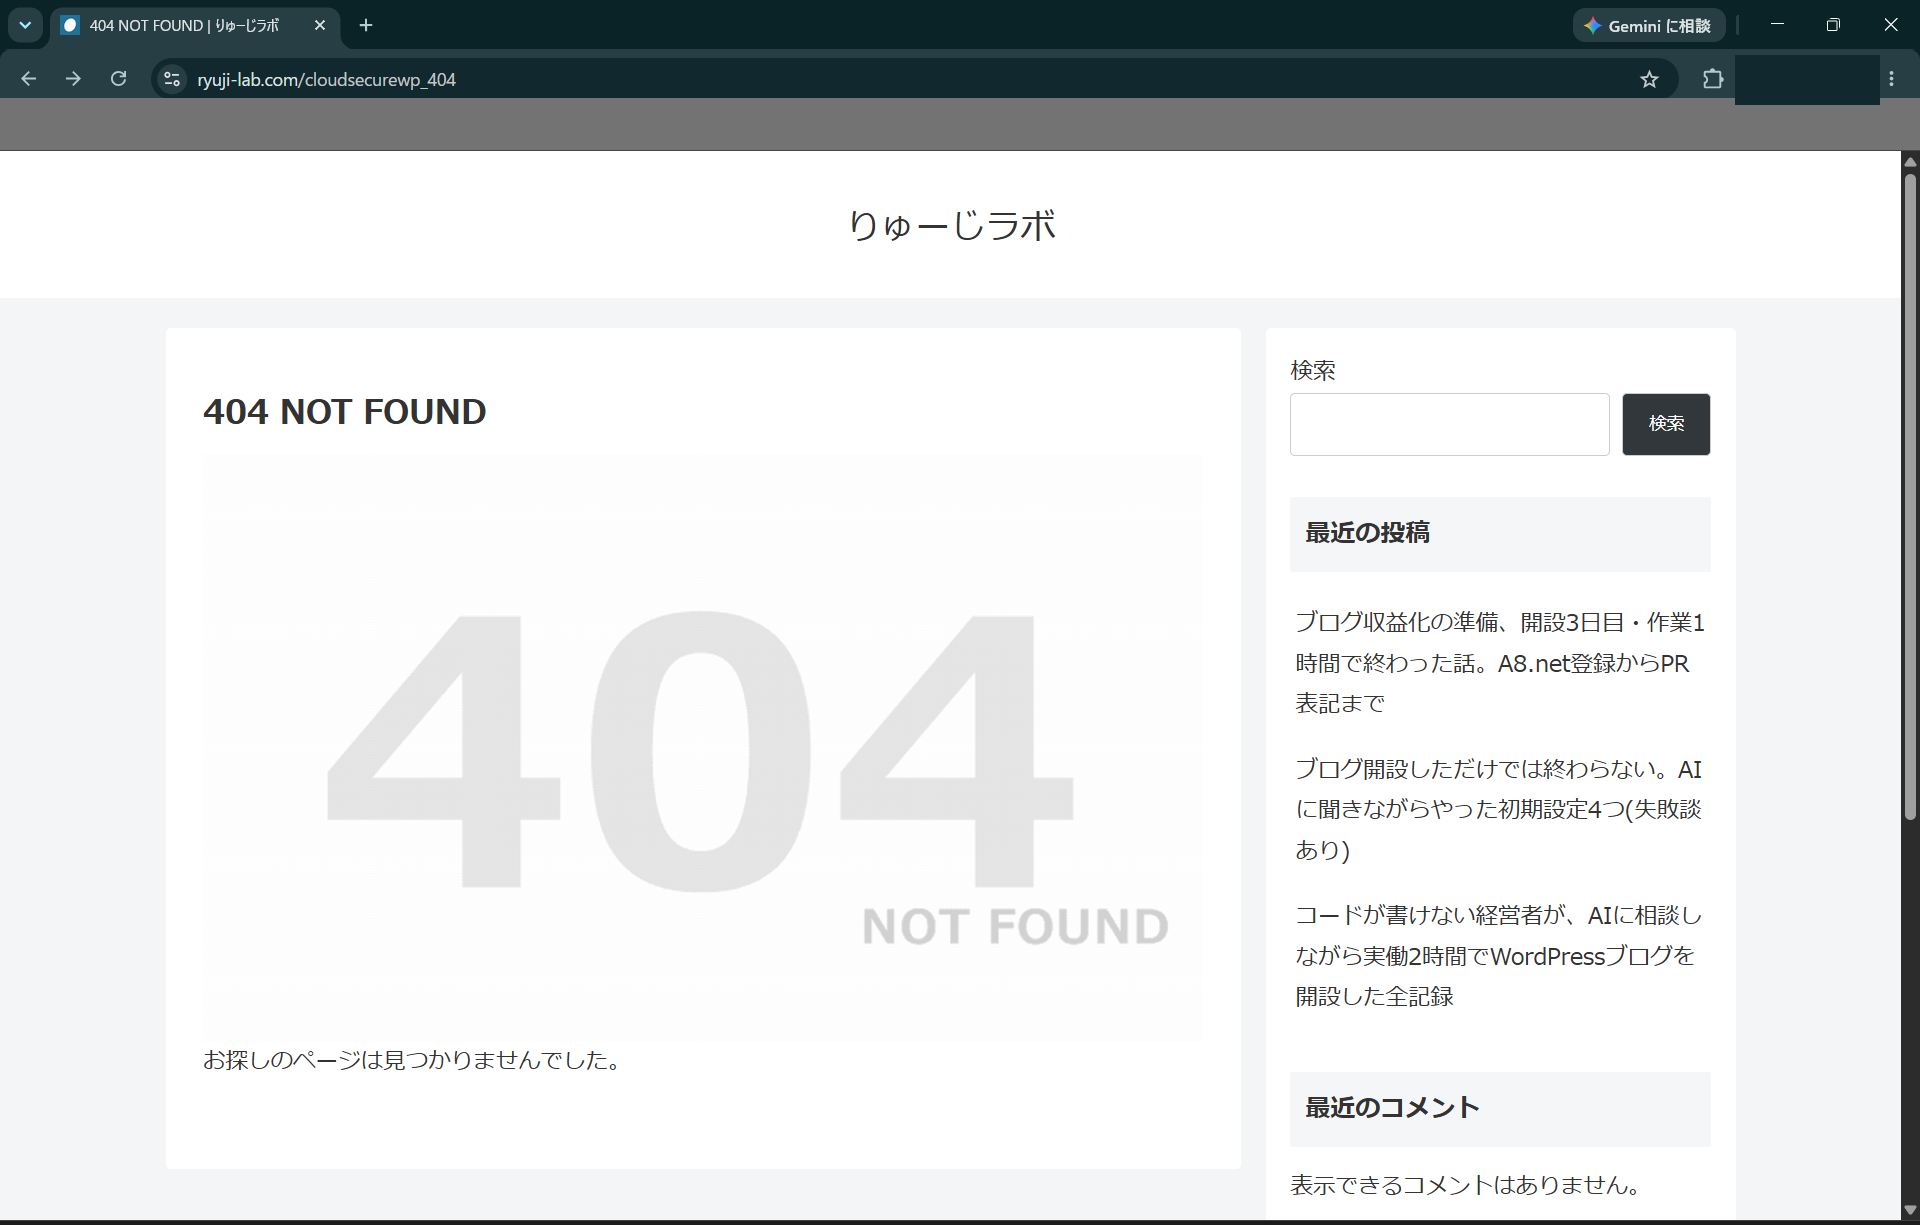Open the りゅーじラボ site title link

click(x=951, y=225)
